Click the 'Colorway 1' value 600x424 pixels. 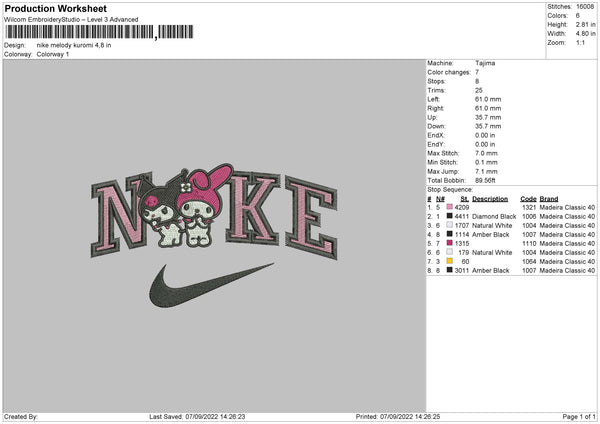53,54
